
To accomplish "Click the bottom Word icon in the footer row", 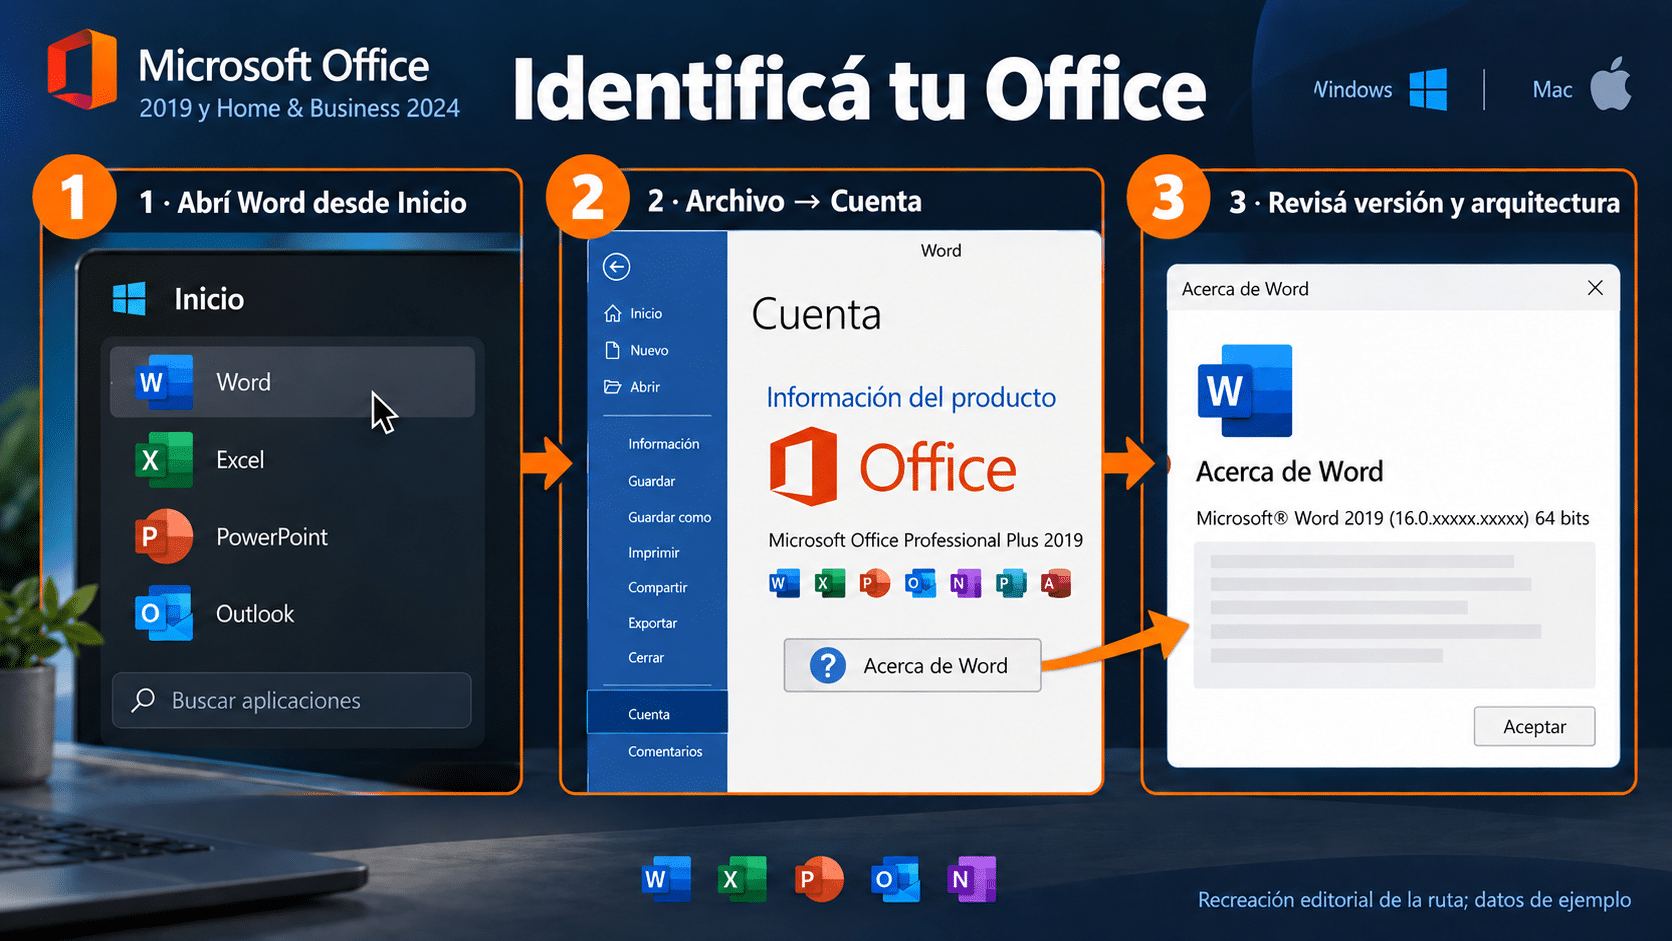I will (x=666, y=879).
